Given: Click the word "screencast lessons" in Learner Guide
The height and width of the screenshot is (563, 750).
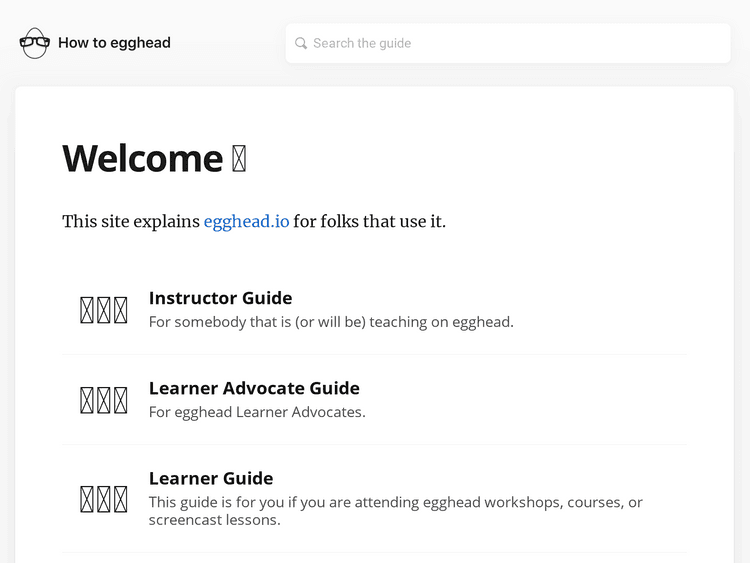Looking at the screenshot, I should click(x=214, y=520).
